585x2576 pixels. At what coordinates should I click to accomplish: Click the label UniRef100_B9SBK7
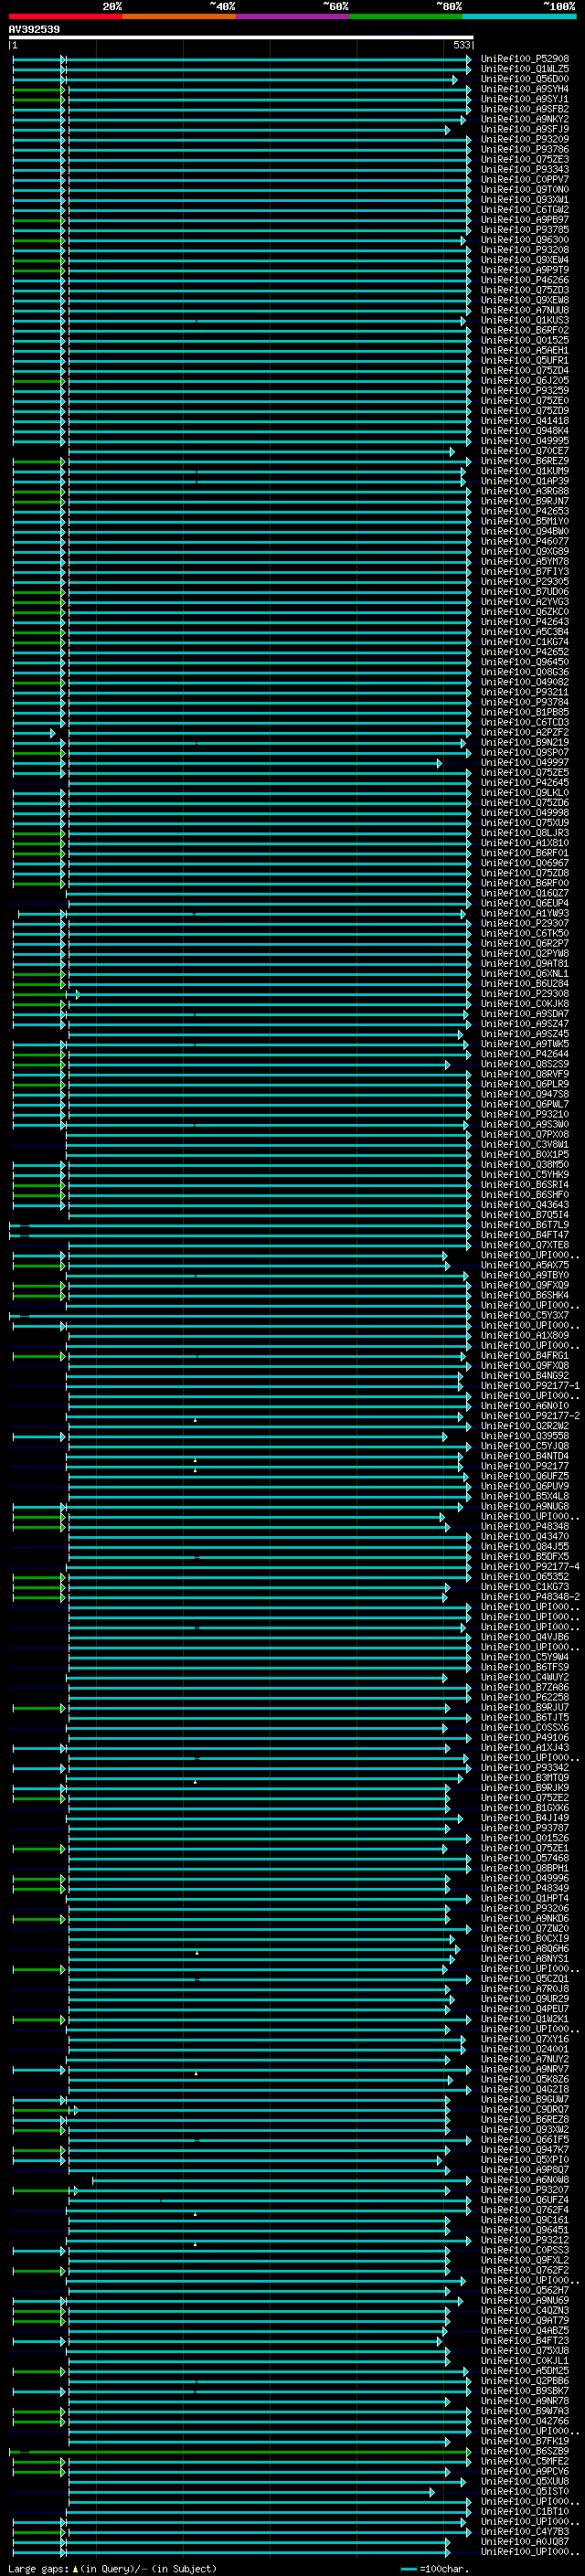tap(525, 2391)
